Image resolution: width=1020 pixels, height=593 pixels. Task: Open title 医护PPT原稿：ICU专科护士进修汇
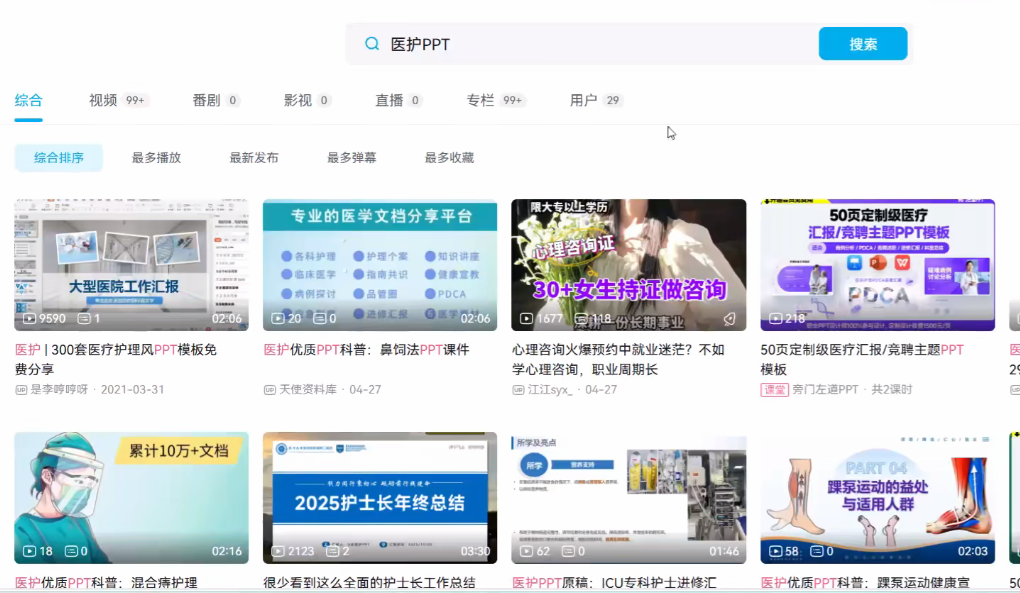614,583
